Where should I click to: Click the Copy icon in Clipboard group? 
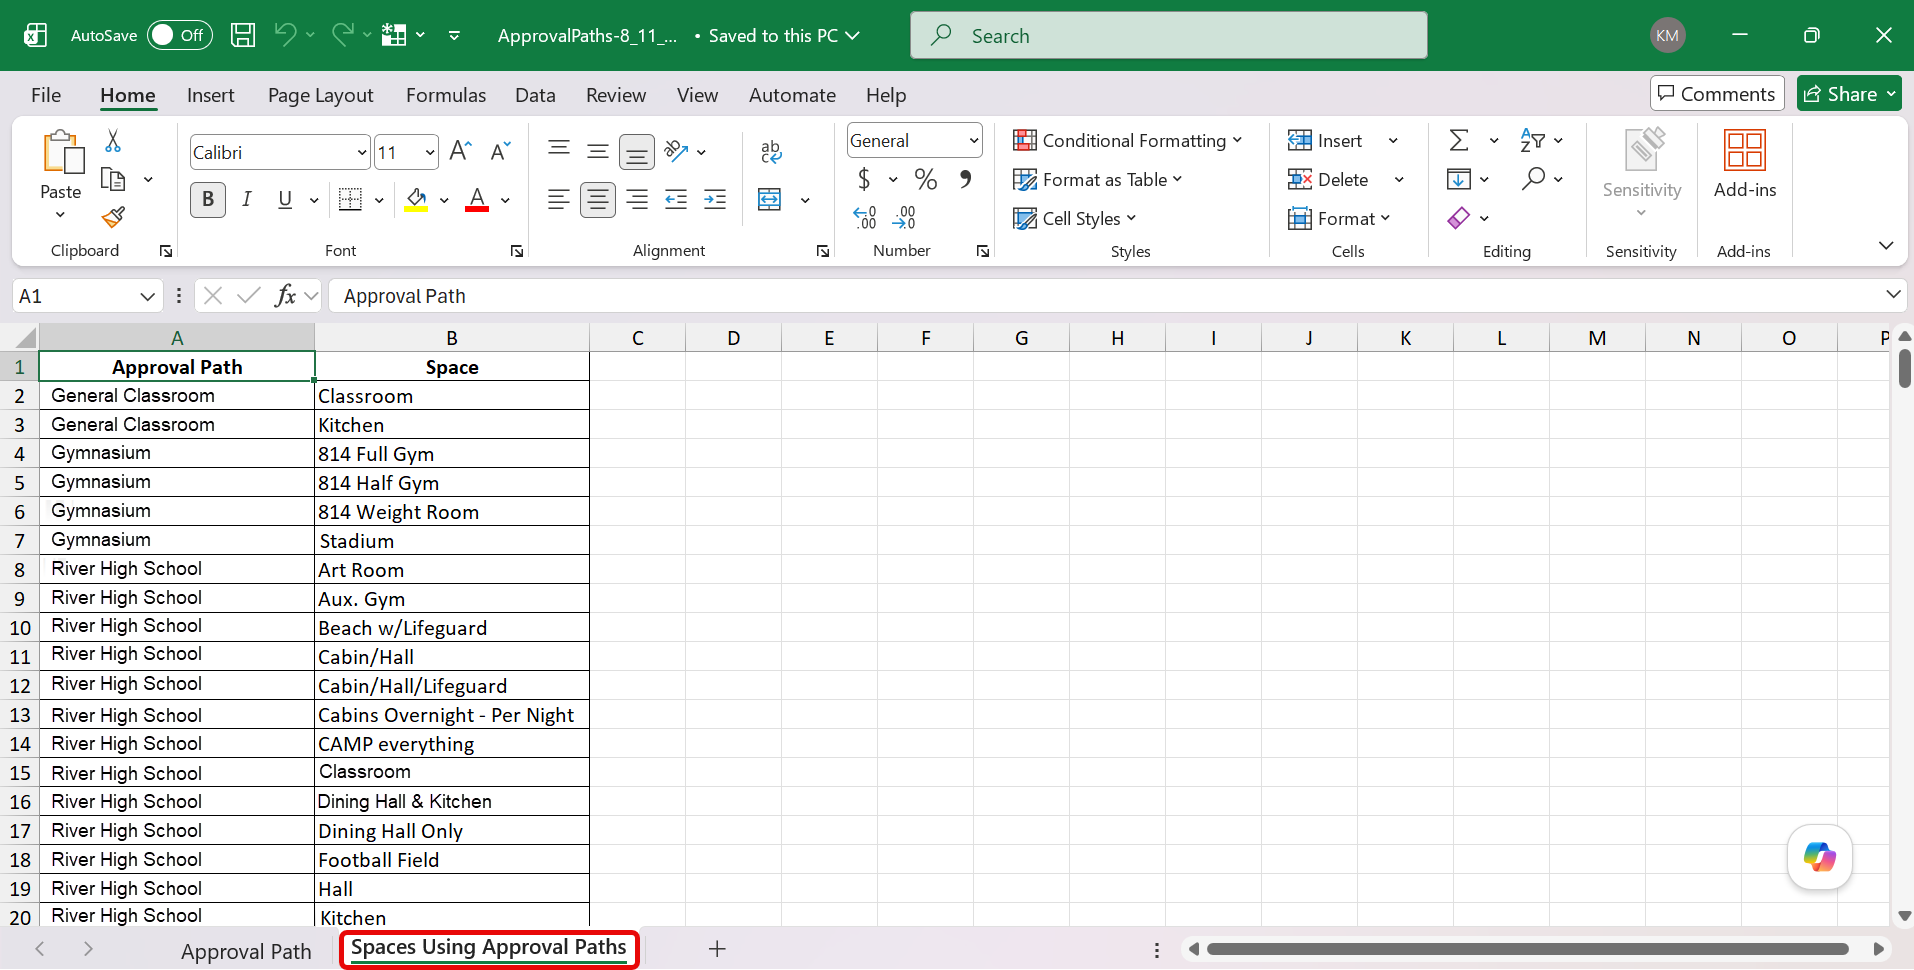pyautogui.click(x=113, y=180)
